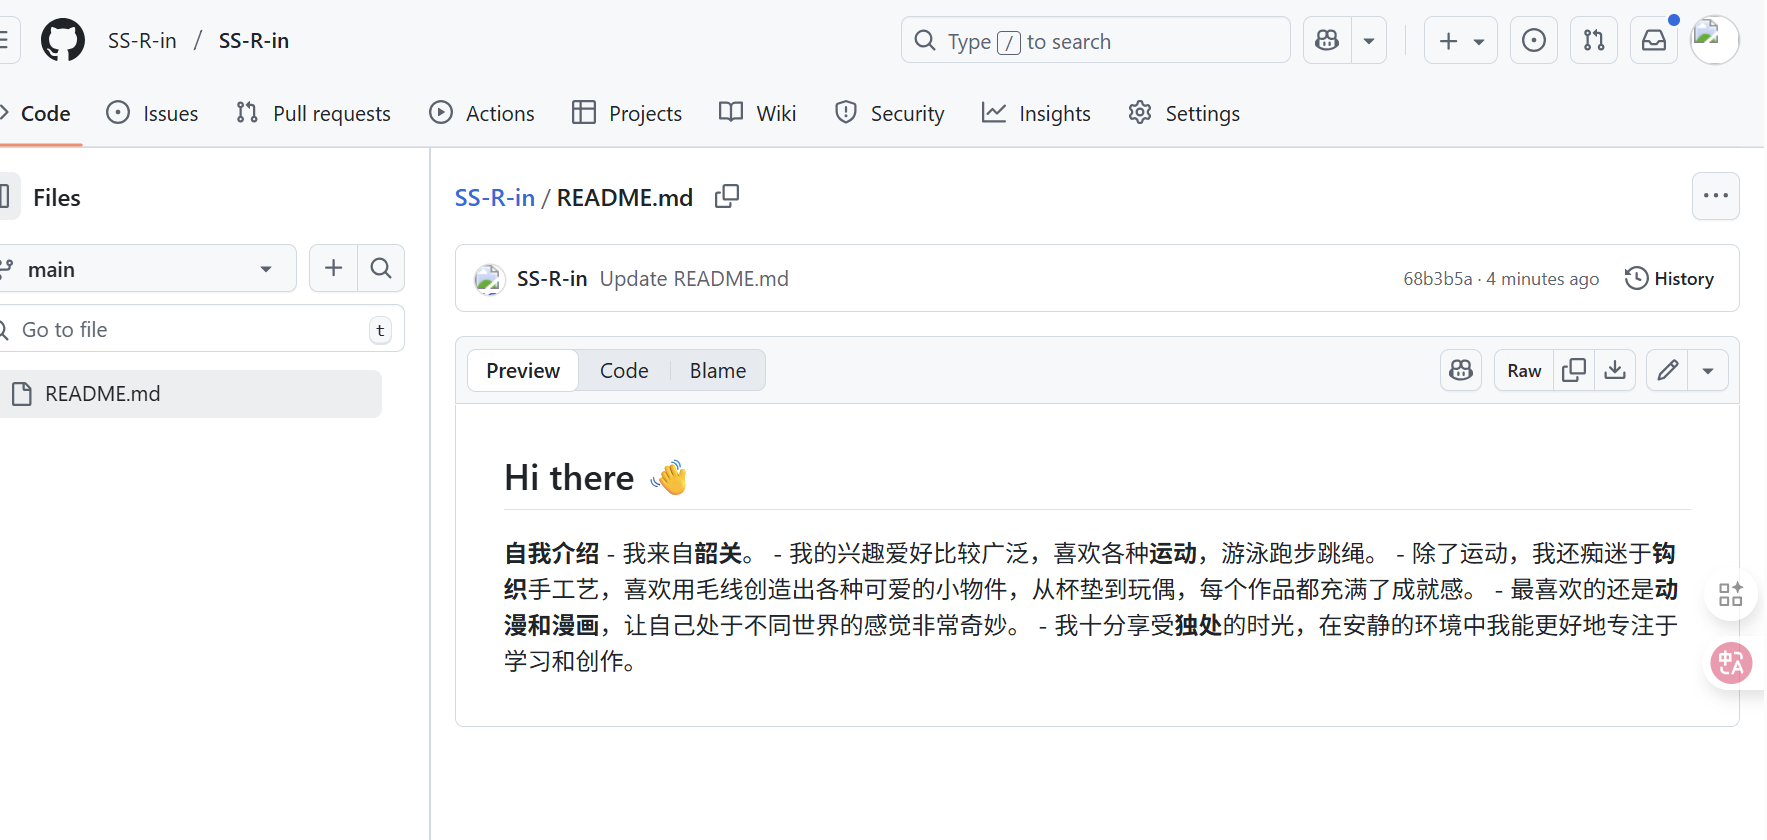
Task: Open Copilot chat icon in header
Action: click(x=1327, y=41)
